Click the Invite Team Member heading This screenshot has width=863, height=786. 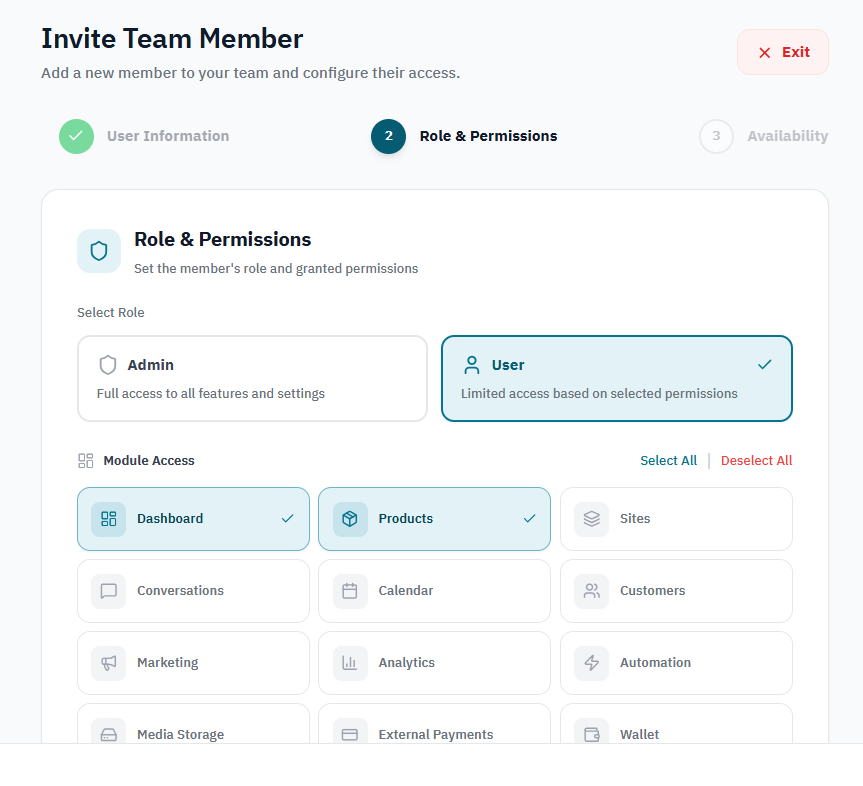tap(172, 39)
